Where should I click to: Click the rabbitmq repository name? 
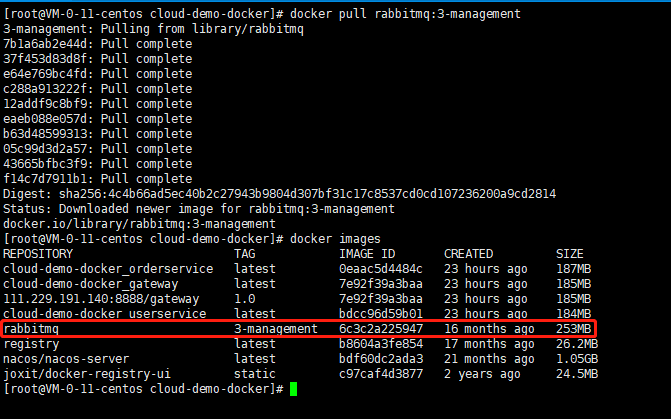pyautogui.click(x=31, y=329)
